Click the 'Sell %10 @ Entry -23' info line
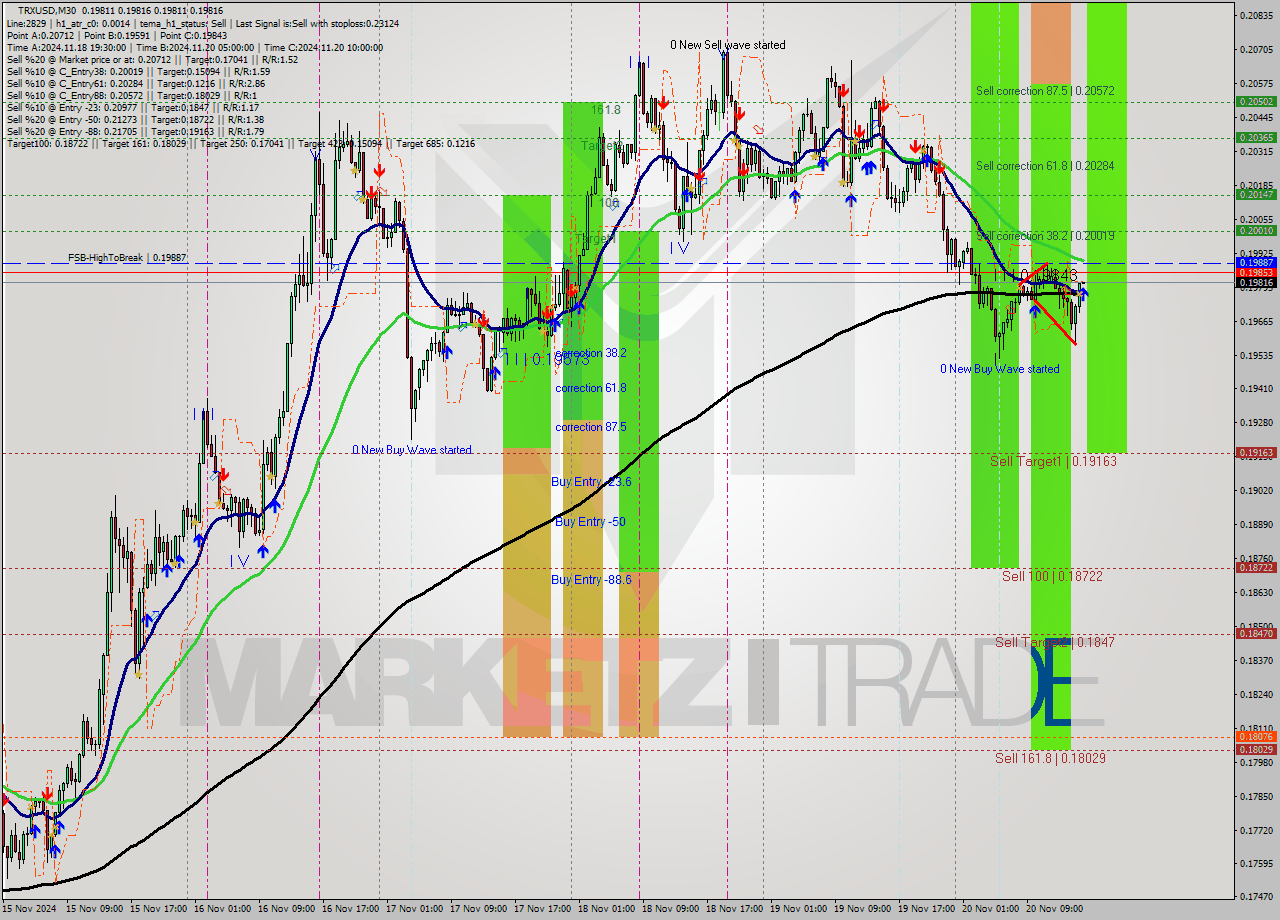Image resolution: width=1280 pixels, height=920 pixels. [133, 108]
